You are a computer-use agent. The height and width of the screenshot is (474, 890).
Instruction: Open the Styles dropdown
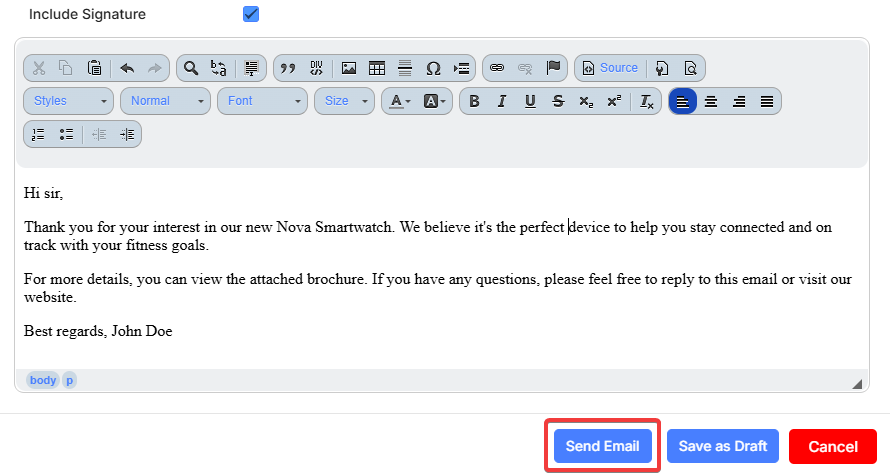pos(68,101)
